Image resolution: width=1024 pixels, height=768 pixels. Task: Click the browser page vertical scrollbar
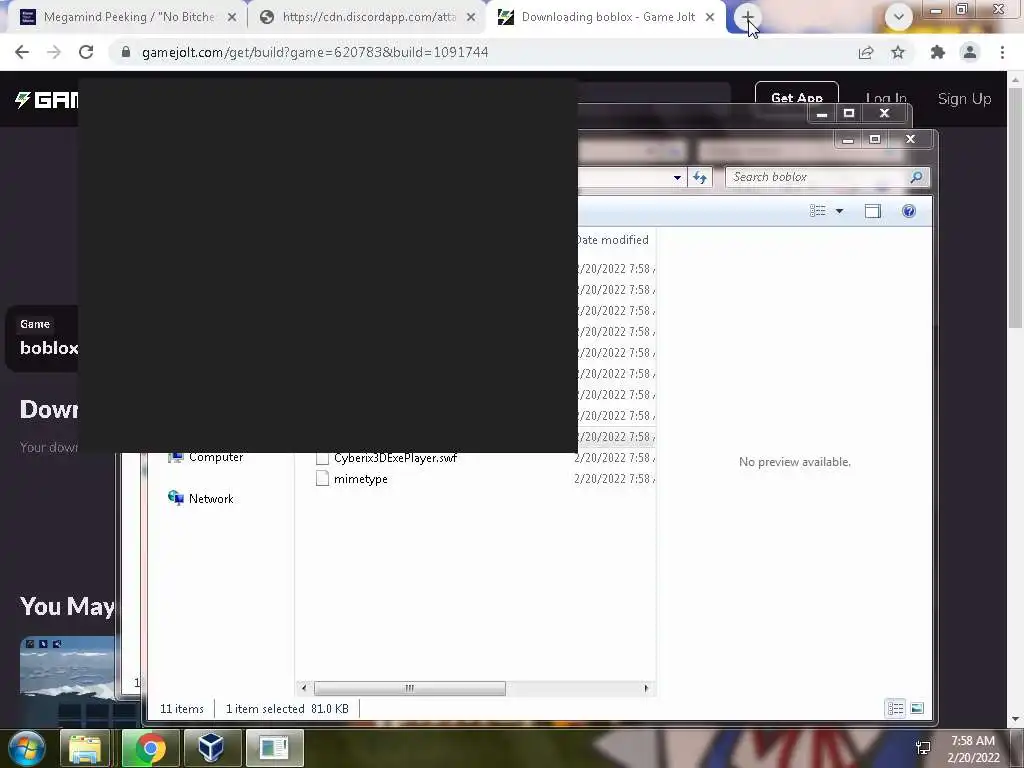pos(1014,209)
